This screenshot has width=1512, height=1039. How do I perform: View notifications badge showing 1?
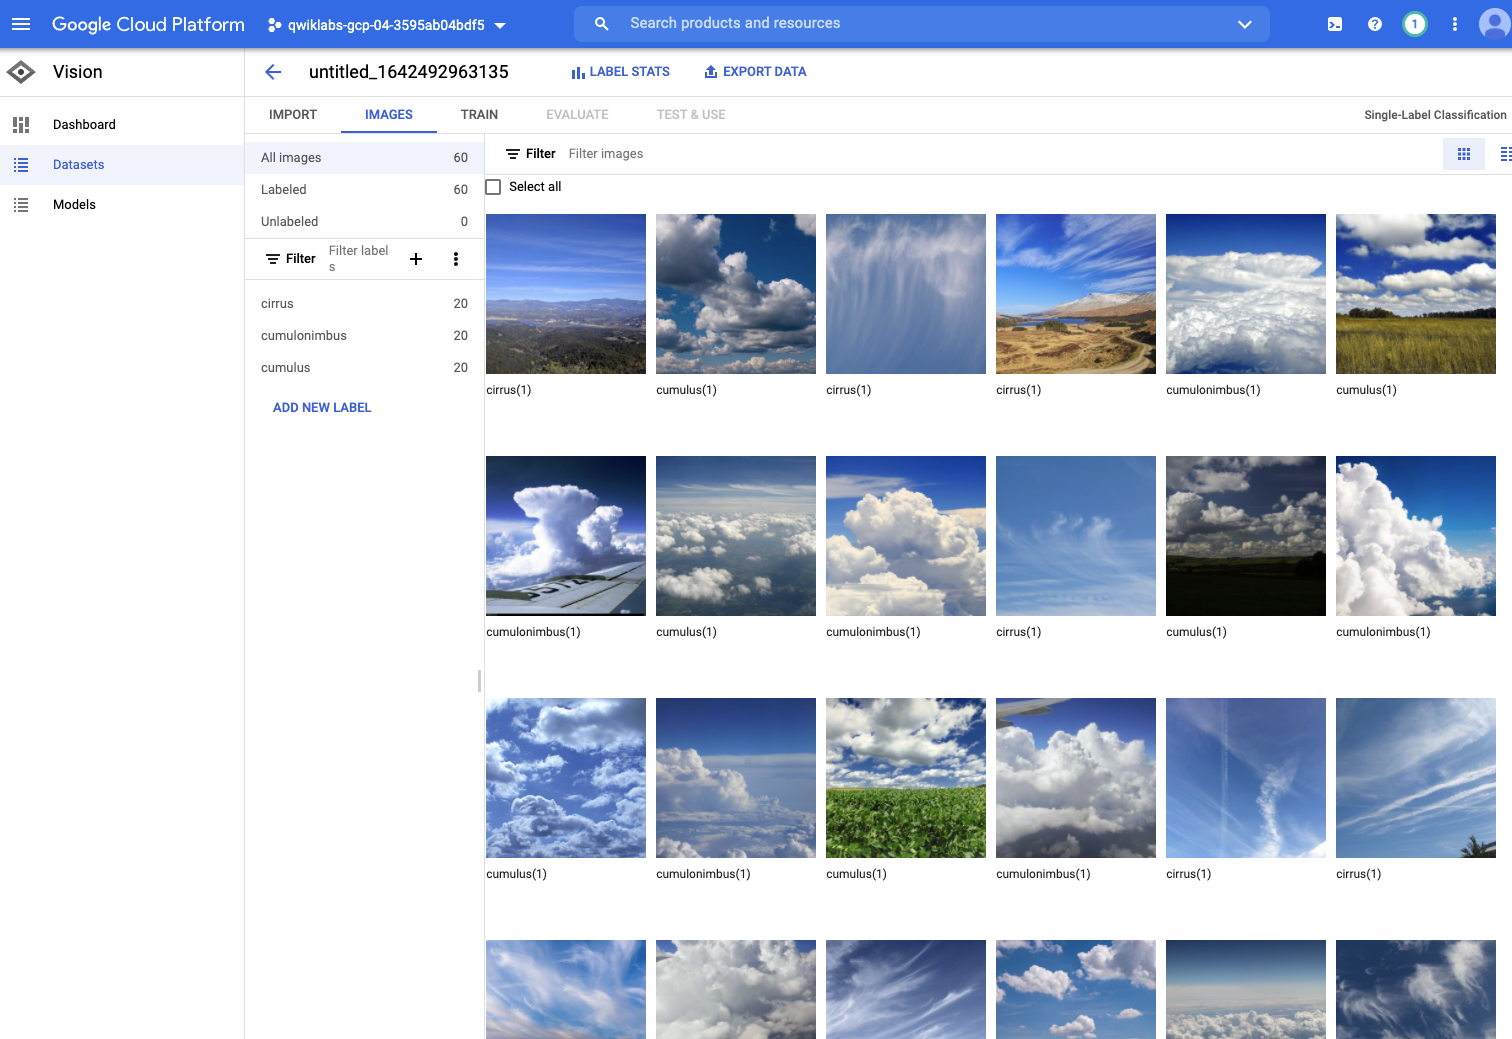1414,24
